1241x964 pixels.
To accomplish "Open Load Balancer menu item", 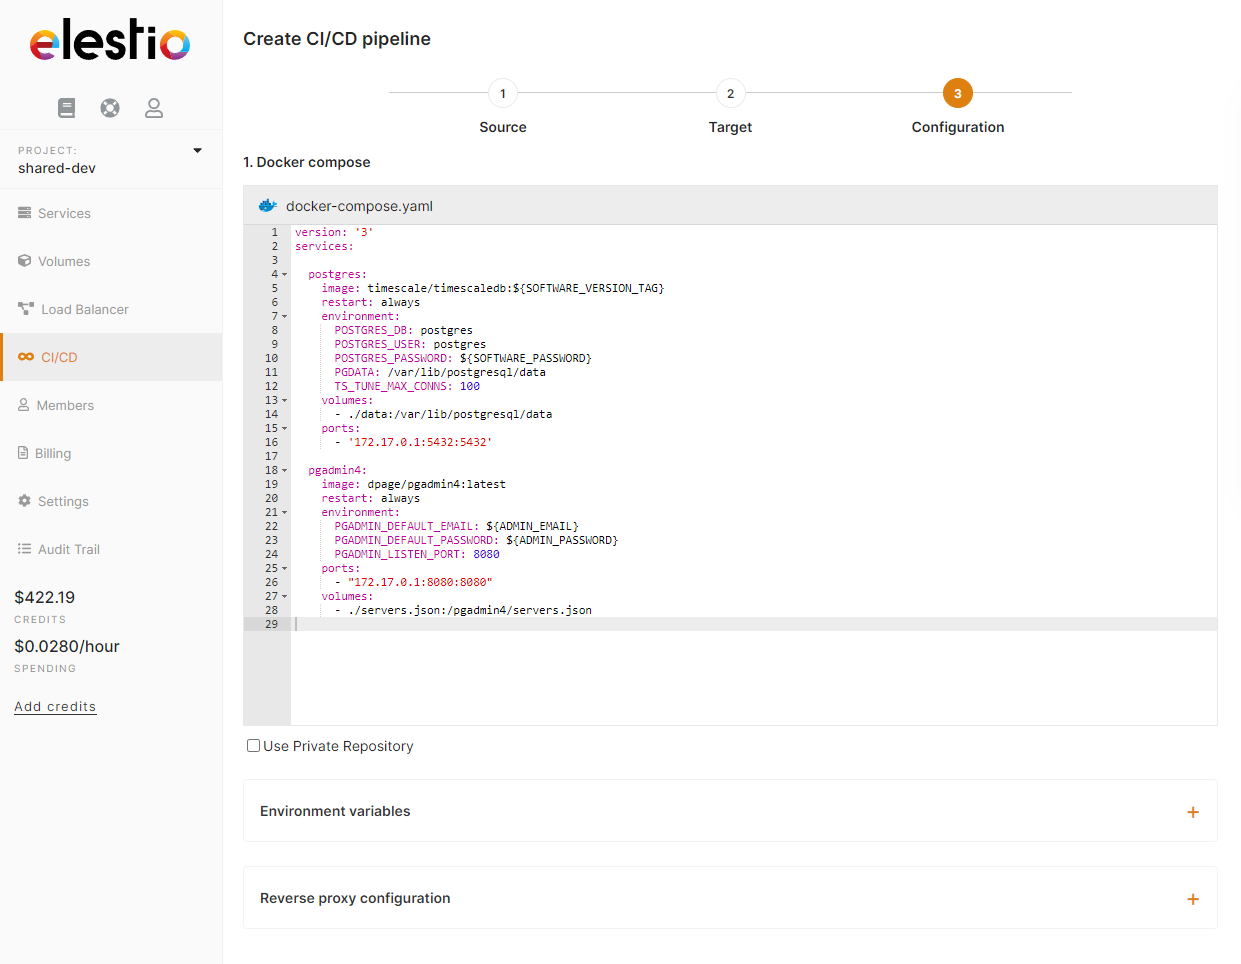I will point(84,309).
